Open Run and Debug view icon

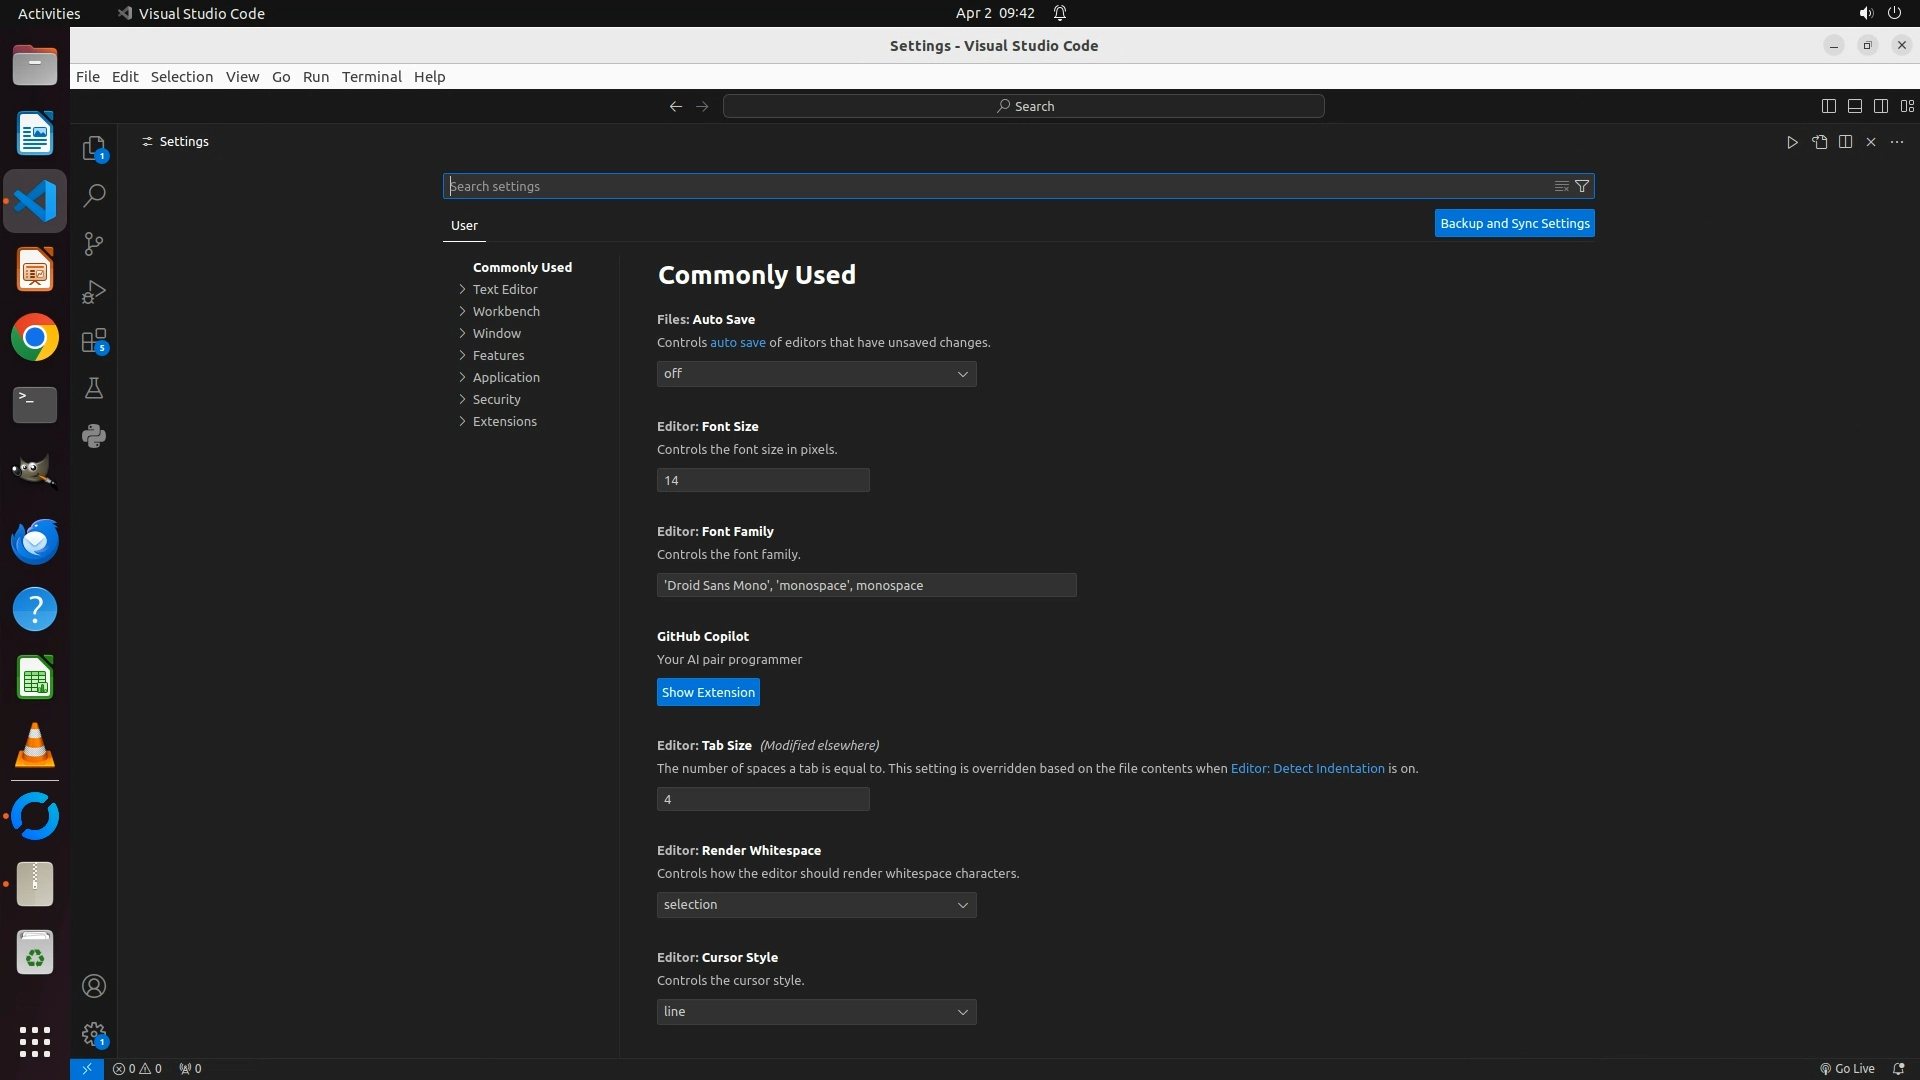click(x=94, y=292)
